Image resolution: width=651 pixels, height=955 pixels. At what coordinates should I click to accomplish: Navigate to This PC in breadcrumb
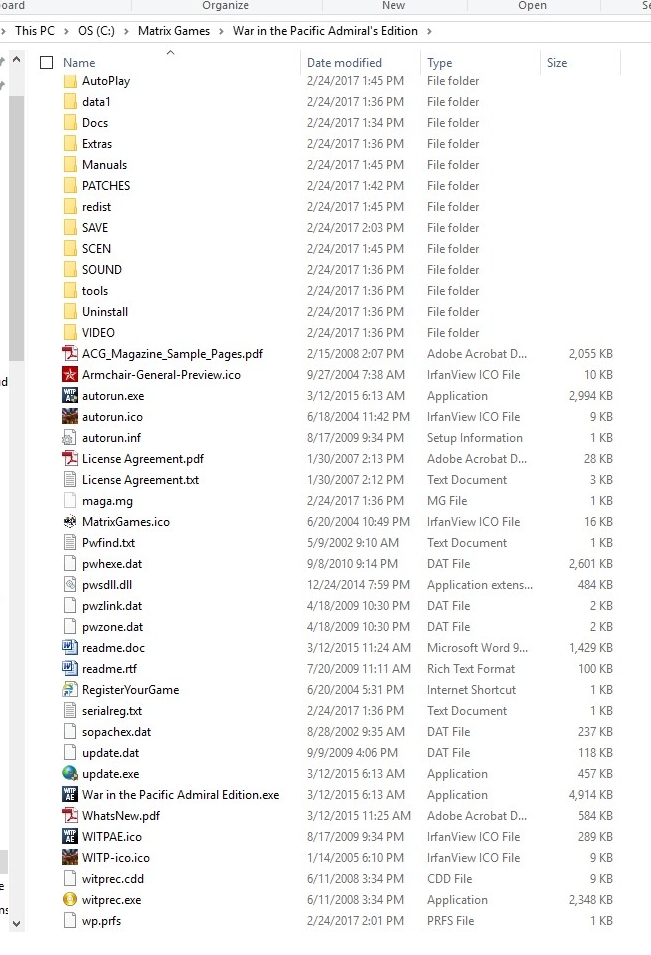coord(35,31)
